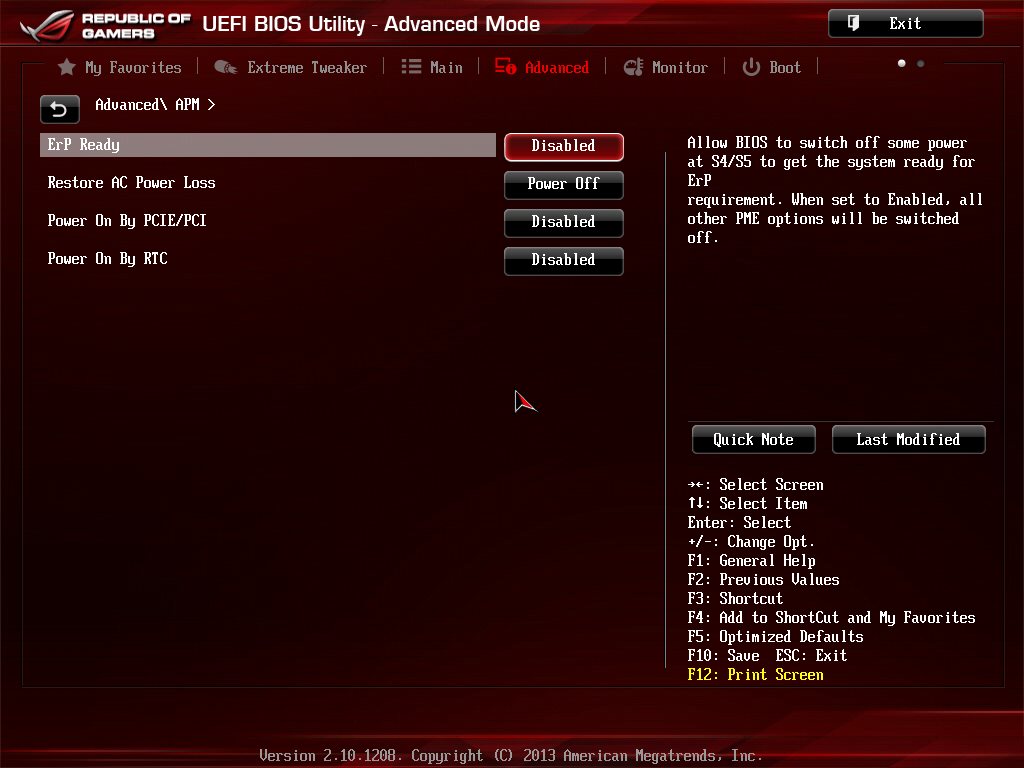This screenshot has width=1024, height=768.
Task: Switch to Extreme Tweaker tab
Action: [x=291, y=67]
